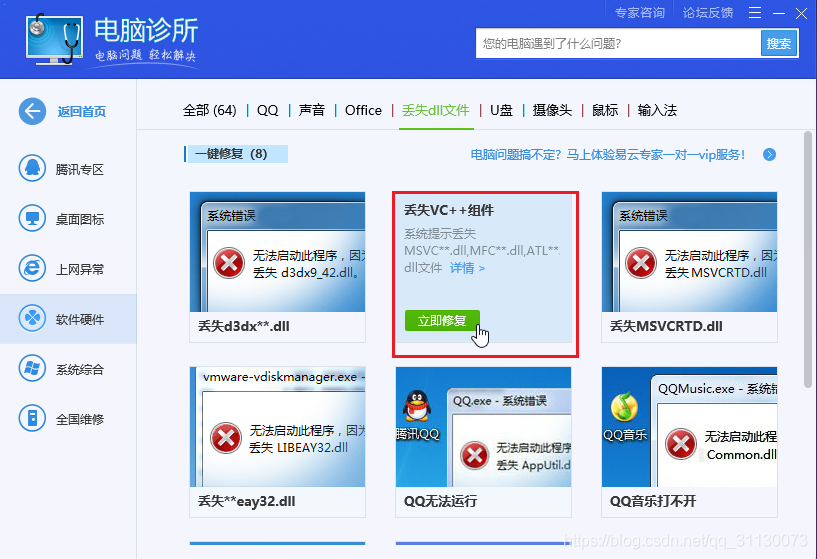Select the 全国维修 sidebar icon

tap(32, 419)
